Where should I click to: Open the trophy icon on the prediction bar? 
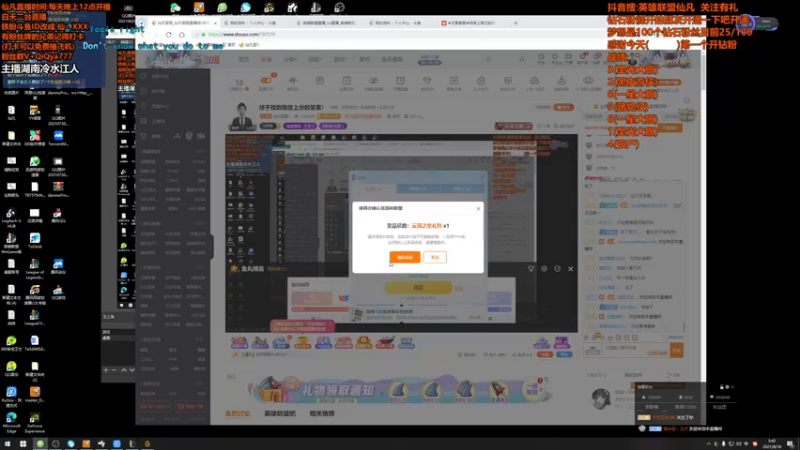pos(531,269)
